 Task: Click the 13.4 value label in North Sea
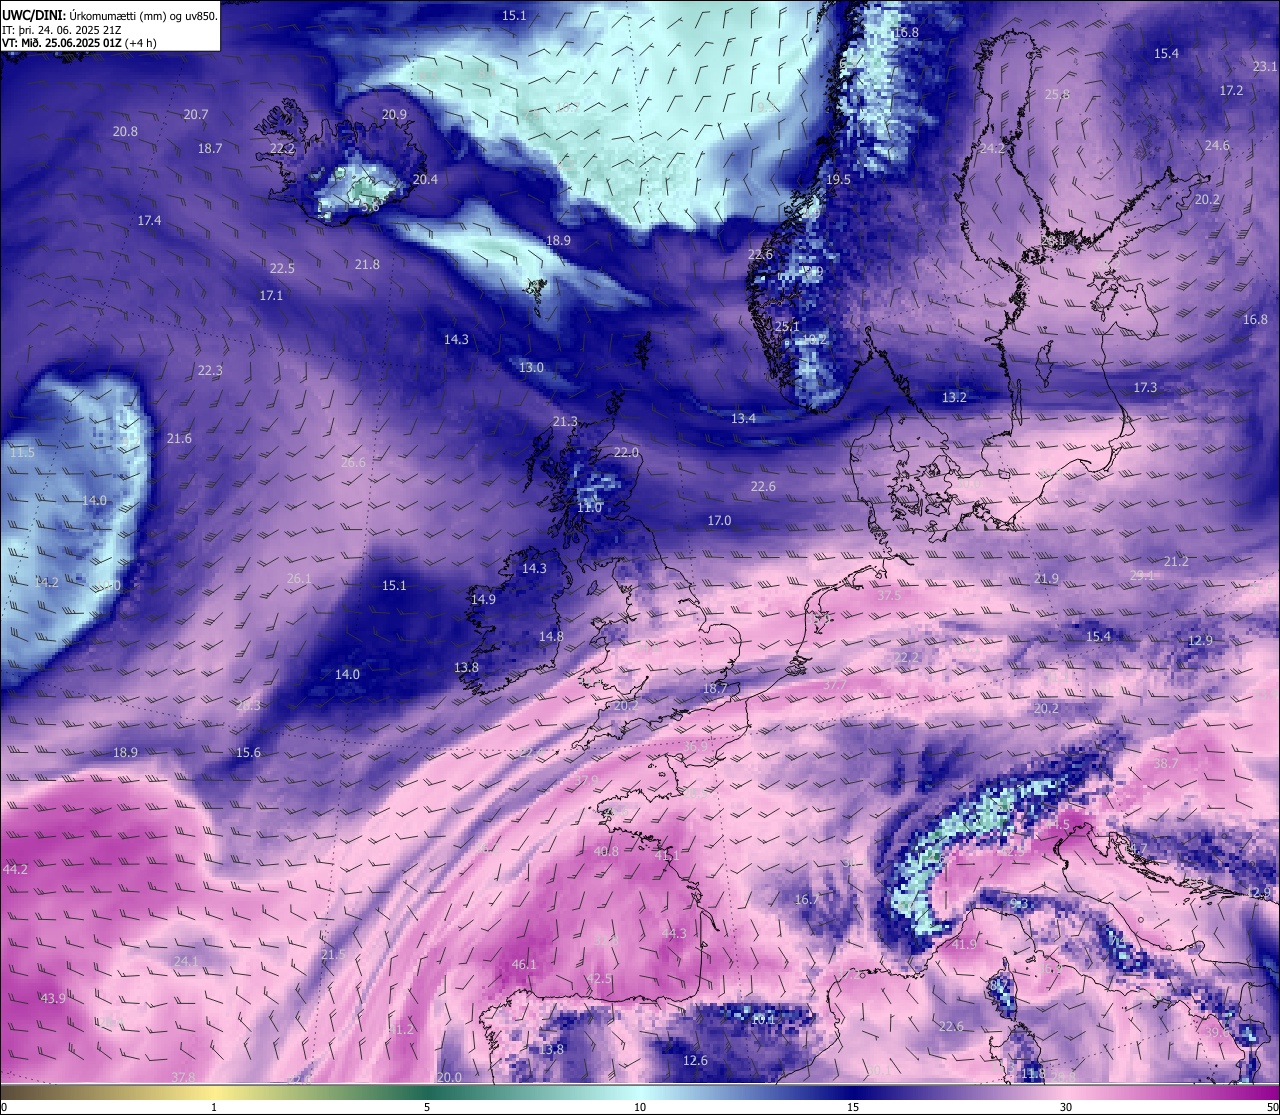743,419
